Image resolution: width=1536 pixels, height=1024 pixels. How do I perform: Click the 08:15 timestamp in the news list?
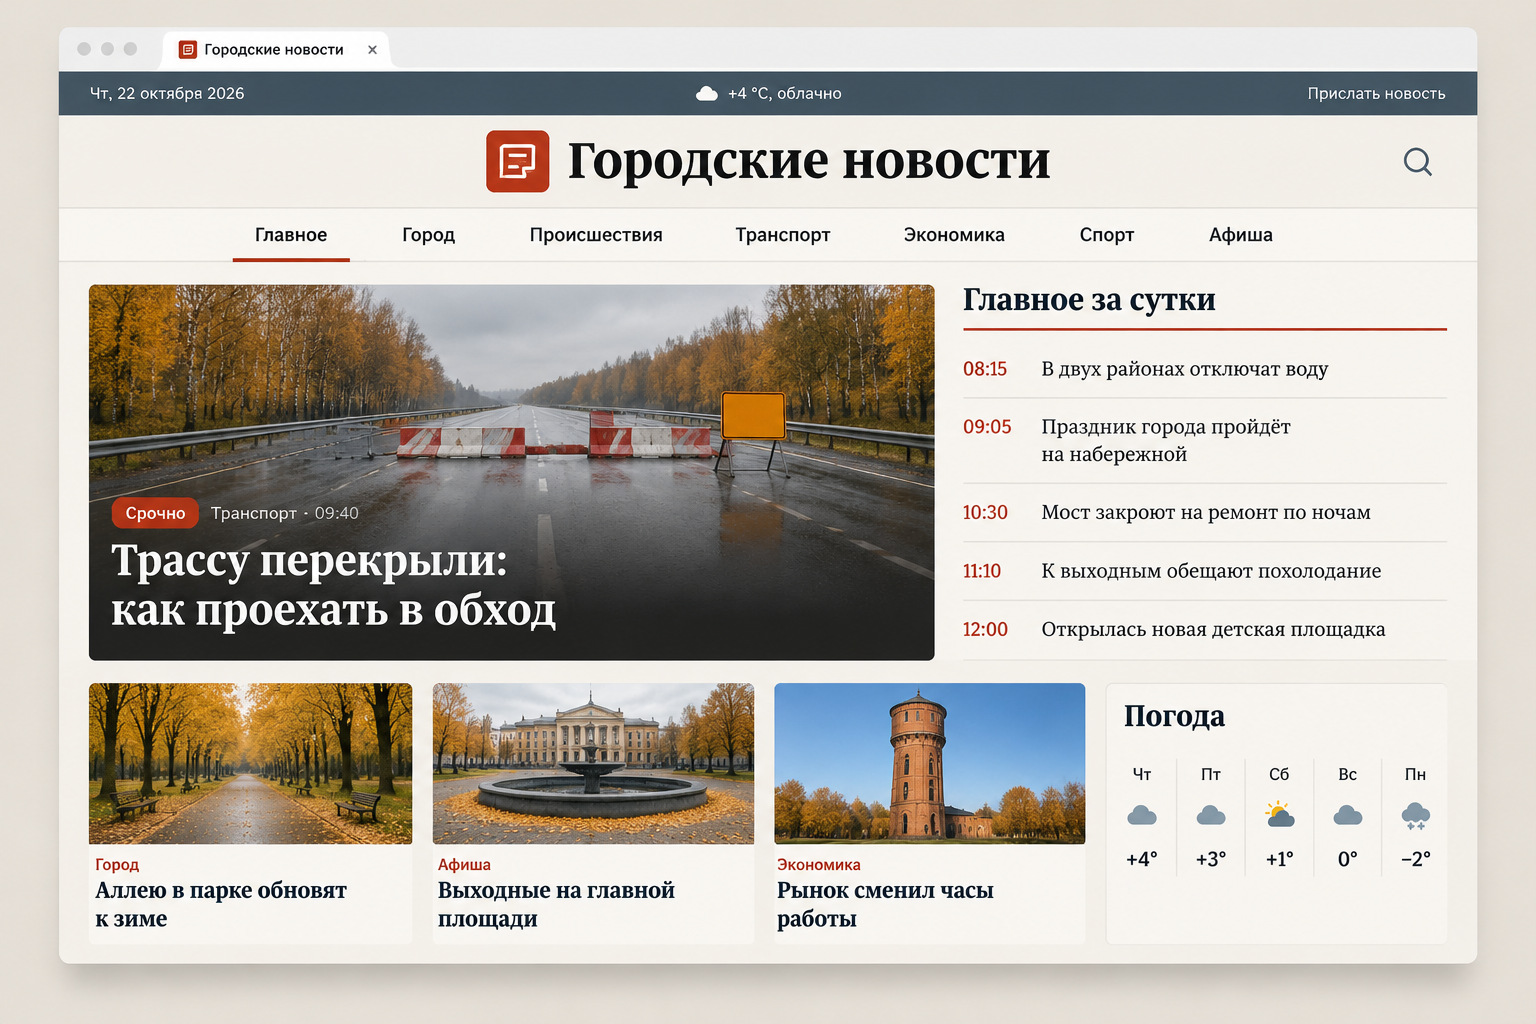tap(985, 369)
